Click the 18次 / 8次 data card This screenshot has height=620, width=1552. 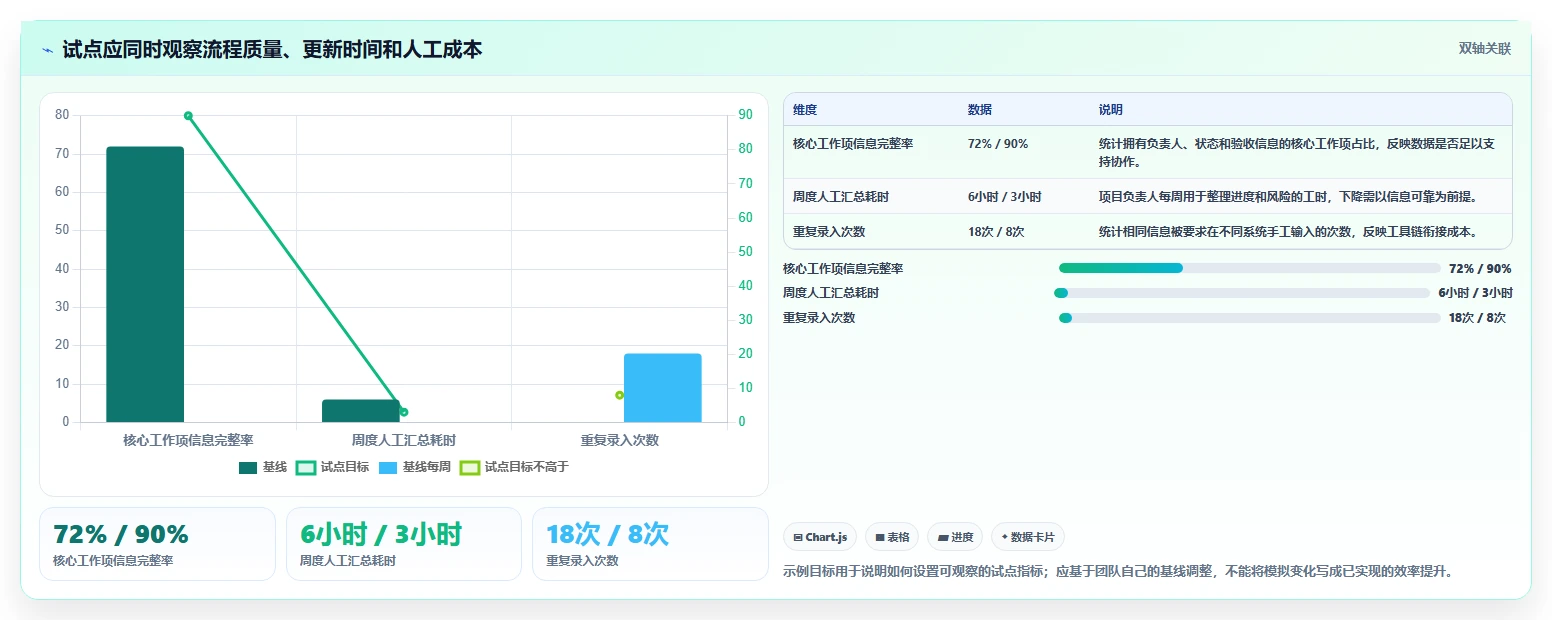(650, 544)
